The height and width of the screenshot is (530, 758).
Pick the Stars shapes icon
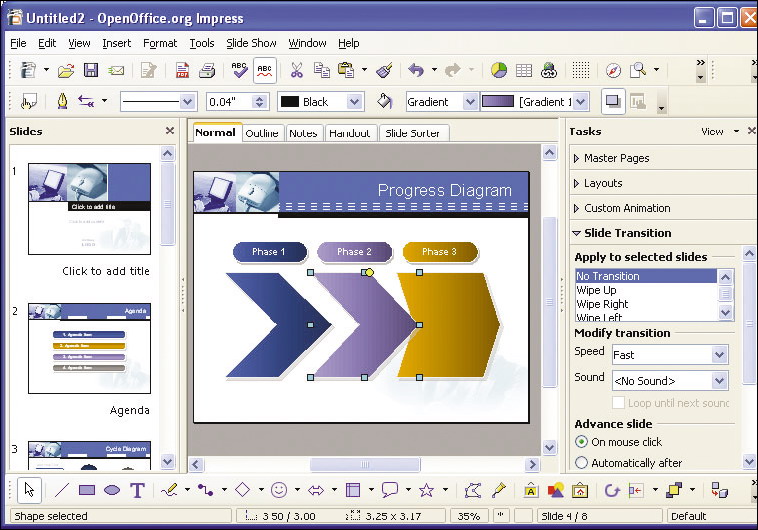click(x=426, y=490)
